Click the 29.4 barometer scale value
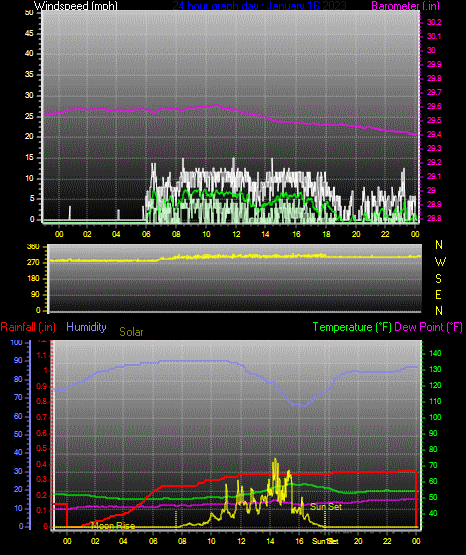Screen dimensions: 466x555 pos(434,135)
